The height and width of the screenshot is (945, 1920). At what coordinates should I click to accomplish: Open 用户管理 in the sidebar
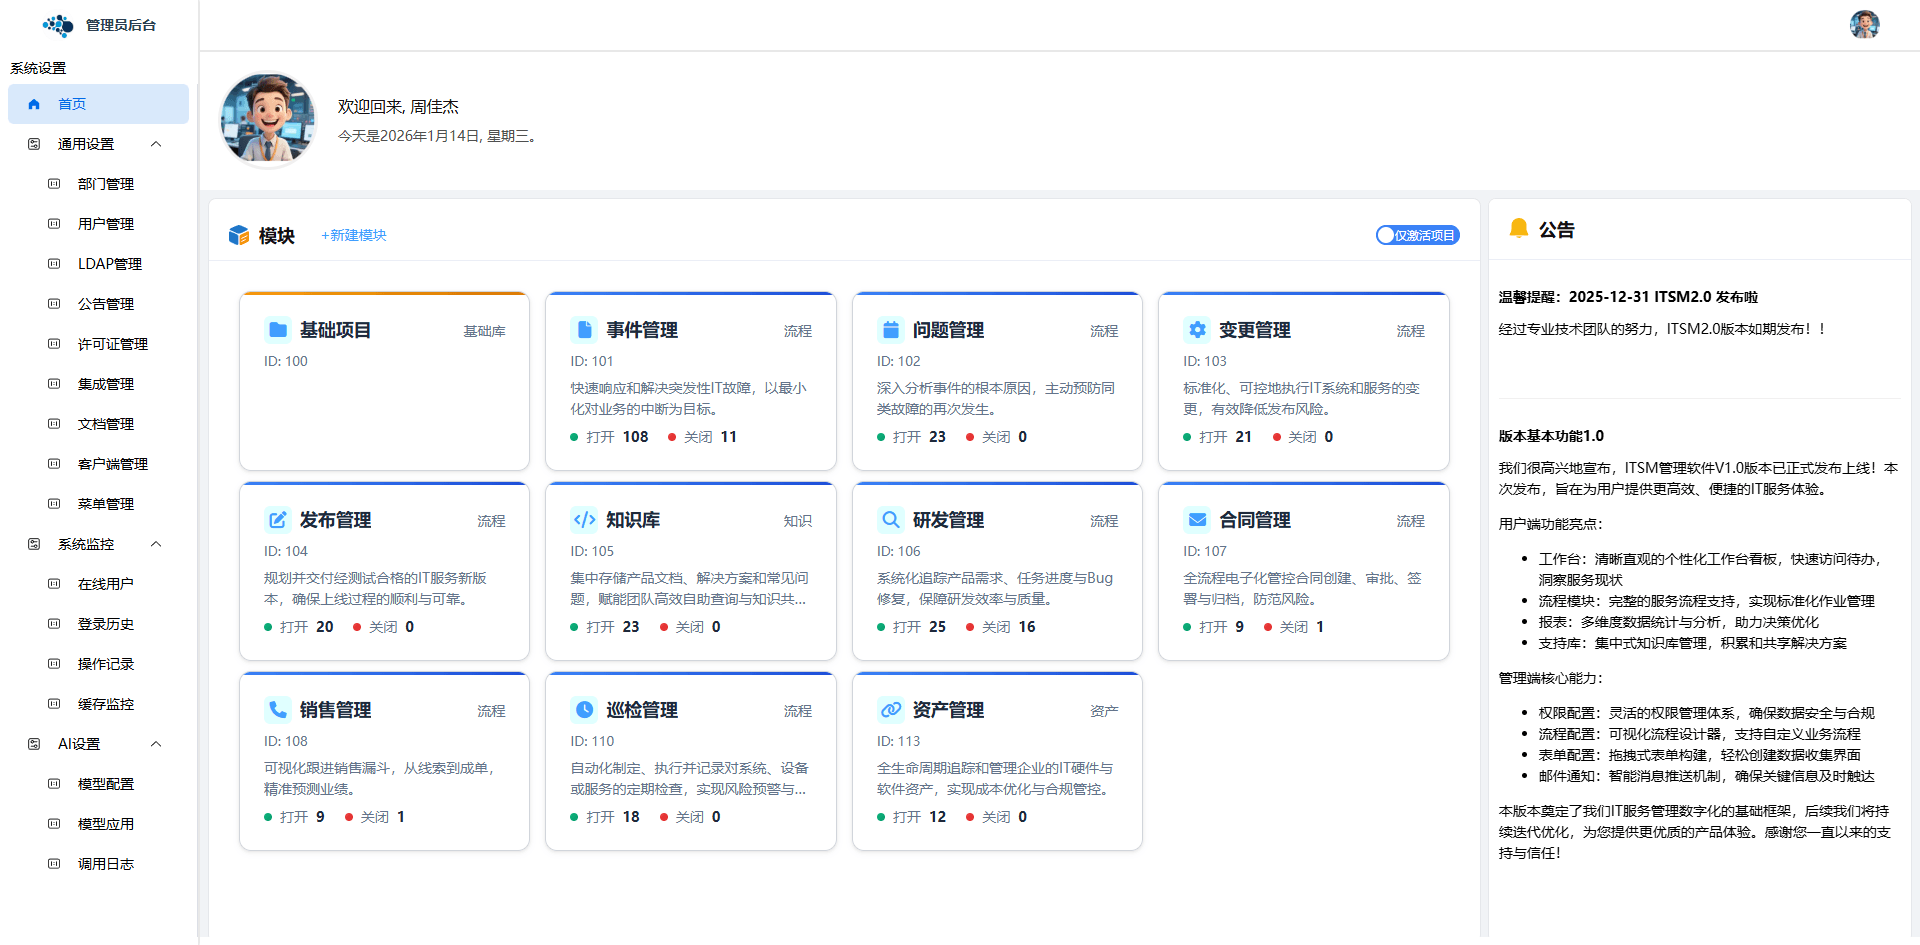coord(105,224)
